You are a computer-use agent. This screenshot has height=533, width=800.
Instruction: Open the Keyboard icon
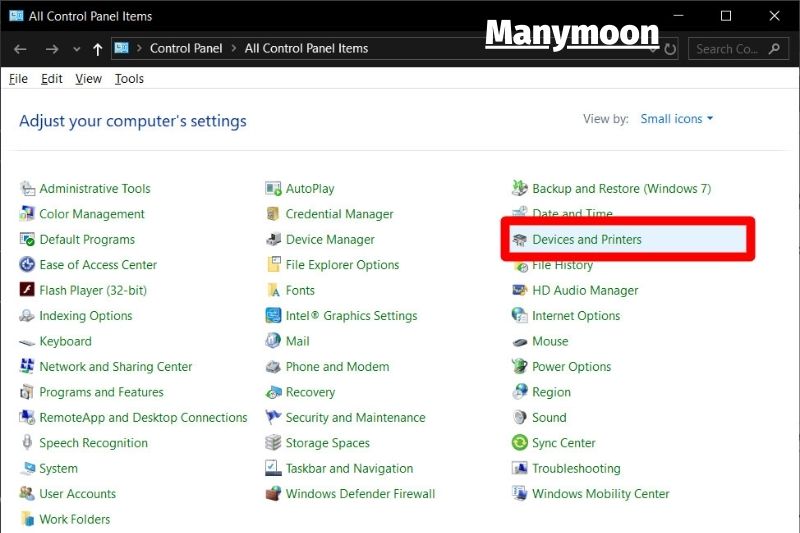click(27, 342)
